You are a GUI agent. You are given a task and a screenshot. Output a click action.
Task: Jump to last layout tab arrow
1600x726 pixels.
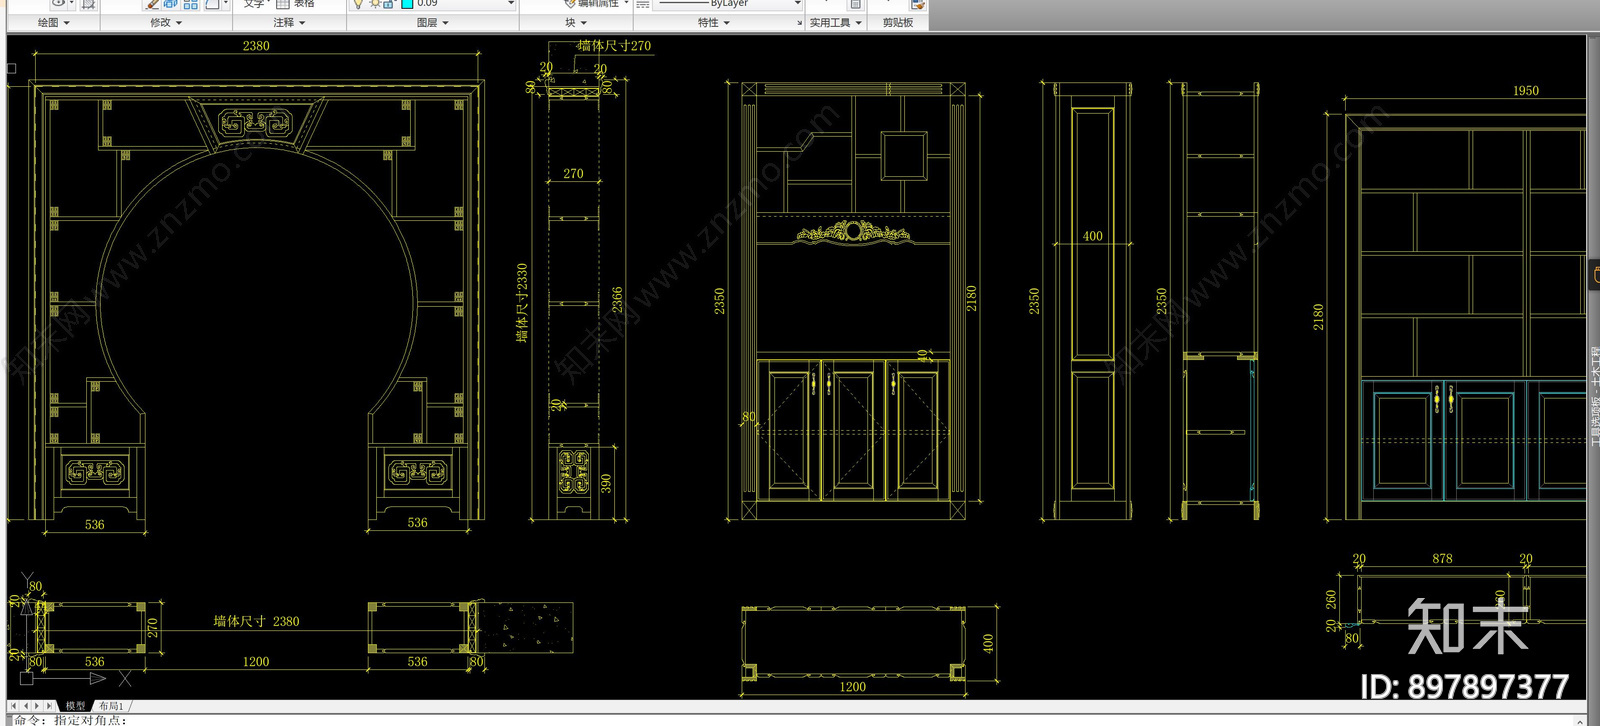coord(49,706)
